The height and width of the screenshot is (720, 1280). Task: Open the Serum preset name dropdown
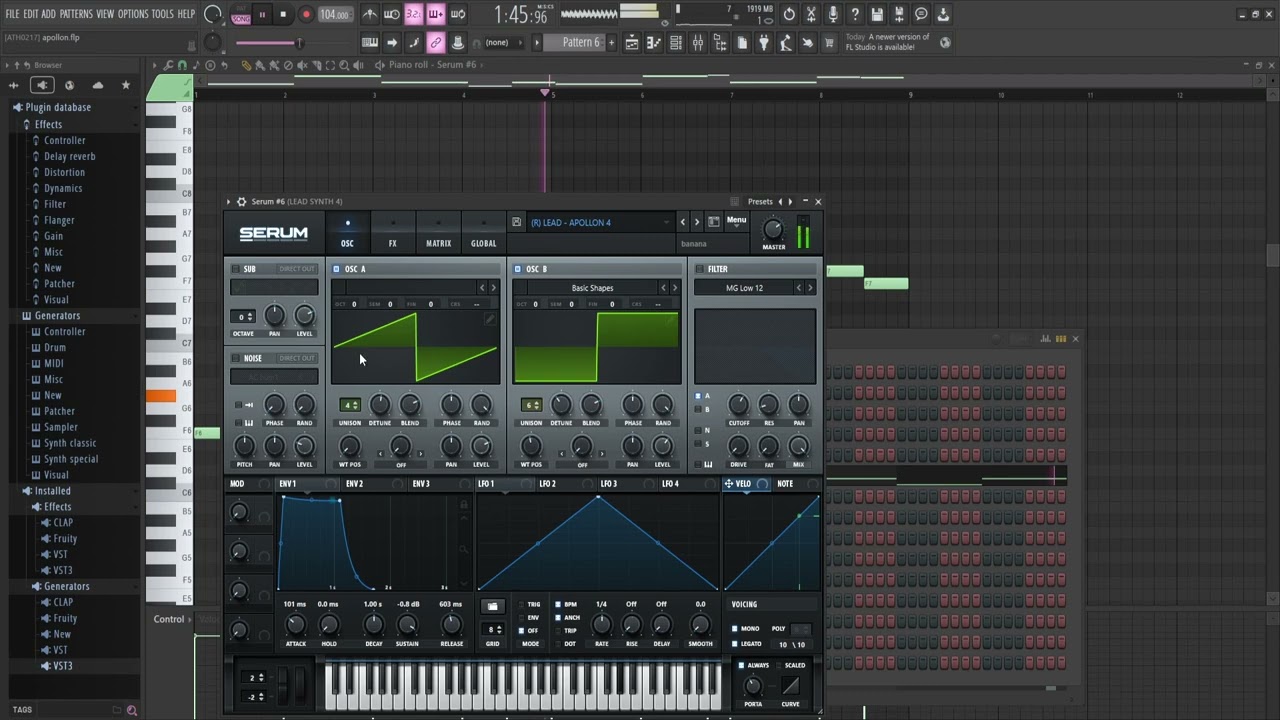point(600,222)
